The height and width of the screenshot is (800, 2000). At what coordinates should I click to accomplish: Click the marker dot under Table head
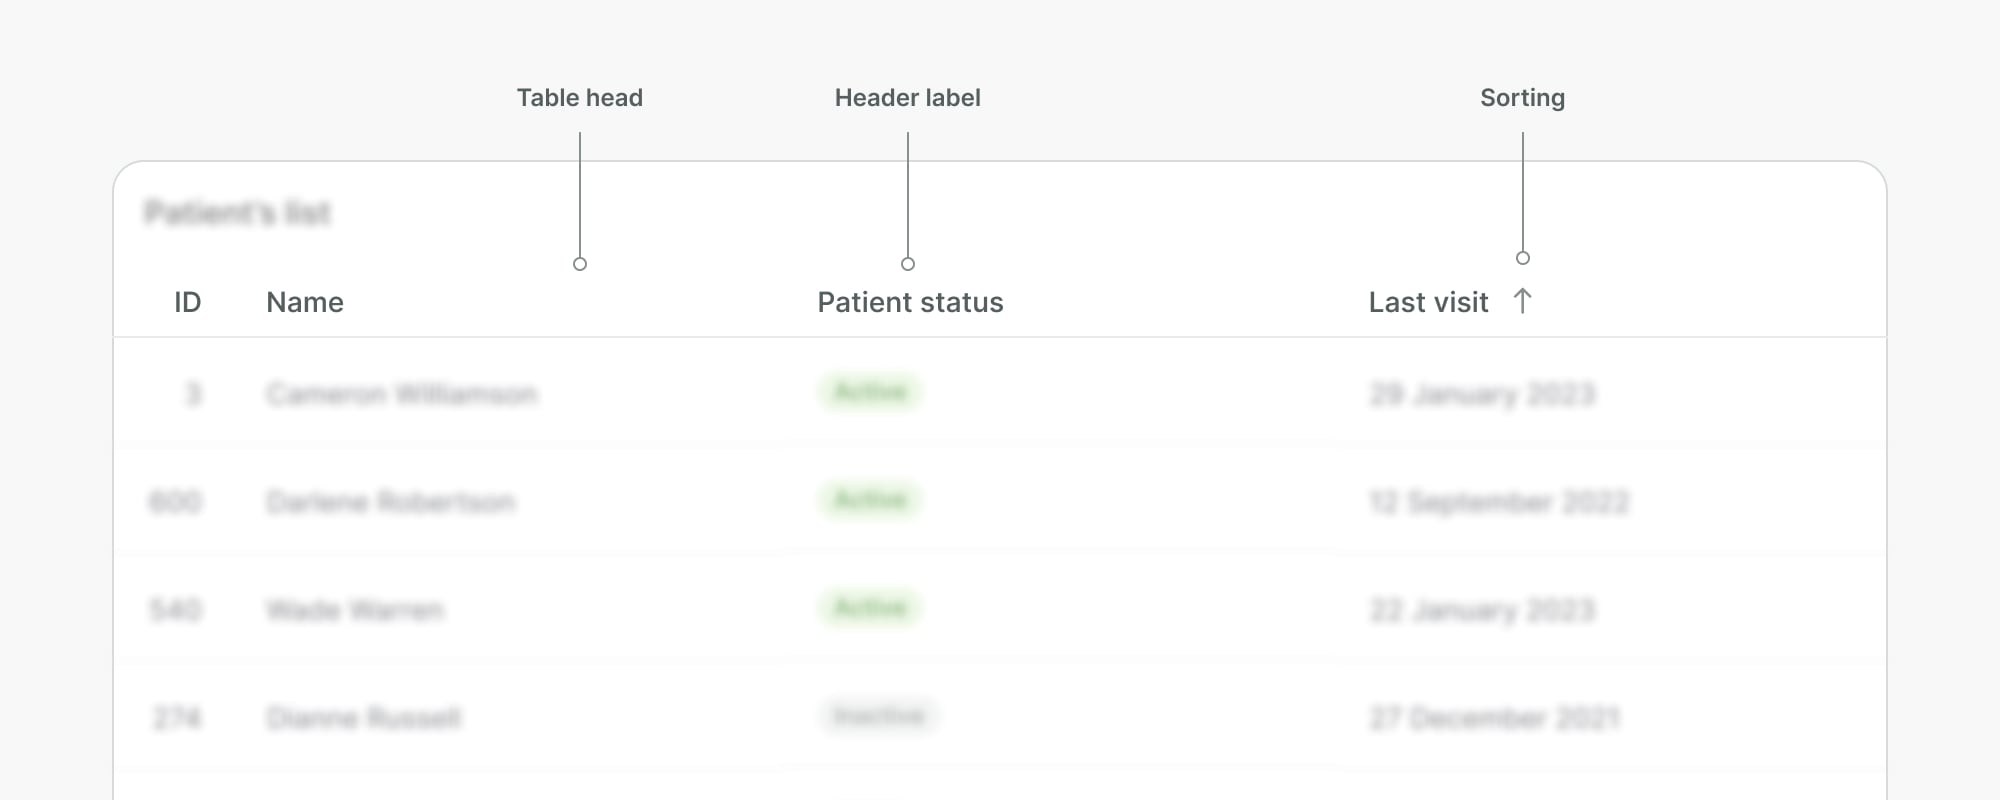(x=580, y=264)
